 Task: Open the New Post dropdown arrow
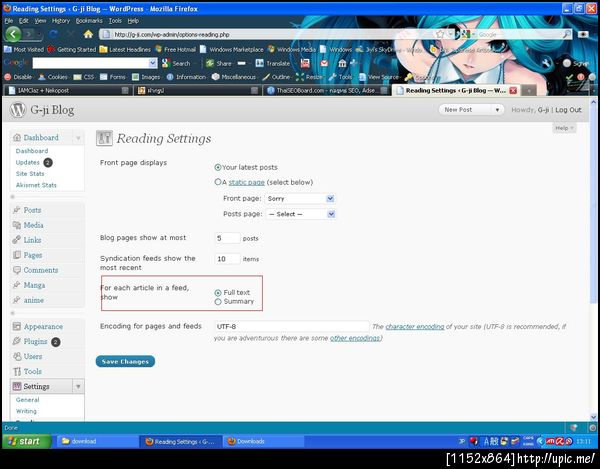point(497,110)
